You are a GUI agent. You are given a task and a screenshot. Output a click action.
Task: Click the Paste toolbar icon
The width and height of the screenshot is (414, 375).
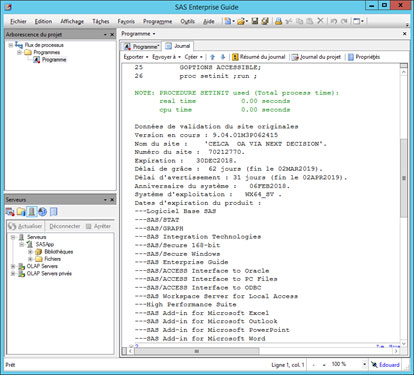pos(310,21)
